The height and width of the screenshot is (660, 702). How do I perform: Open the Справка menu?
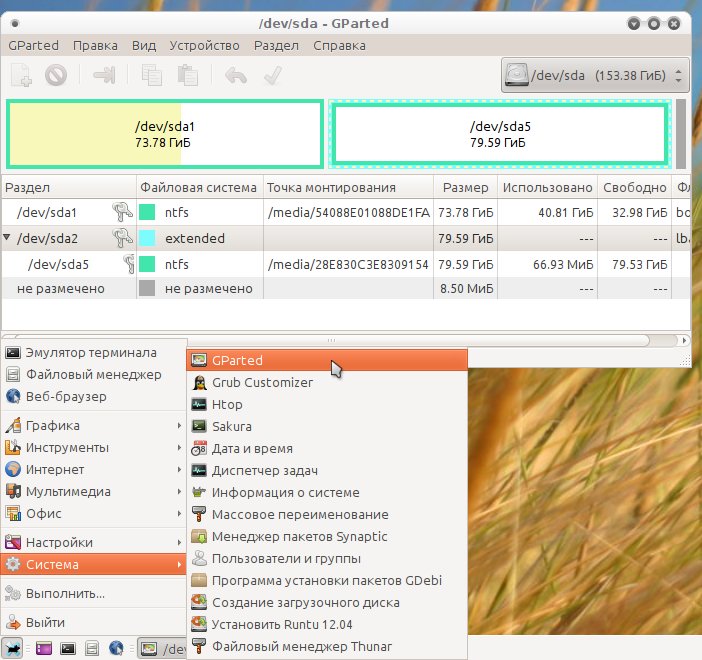339,46
